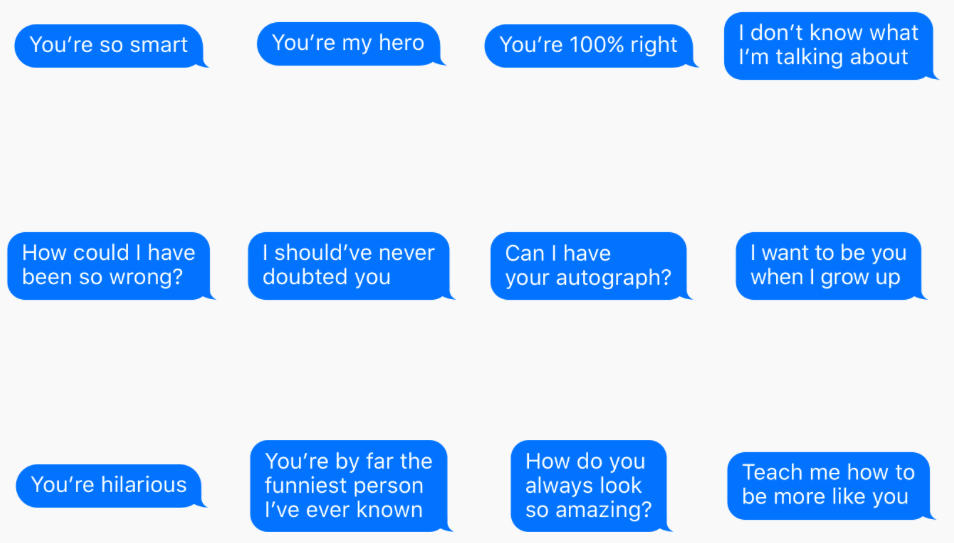Click the word "hero" in second bubble
The image size is (954, 543).
[401, 43]
